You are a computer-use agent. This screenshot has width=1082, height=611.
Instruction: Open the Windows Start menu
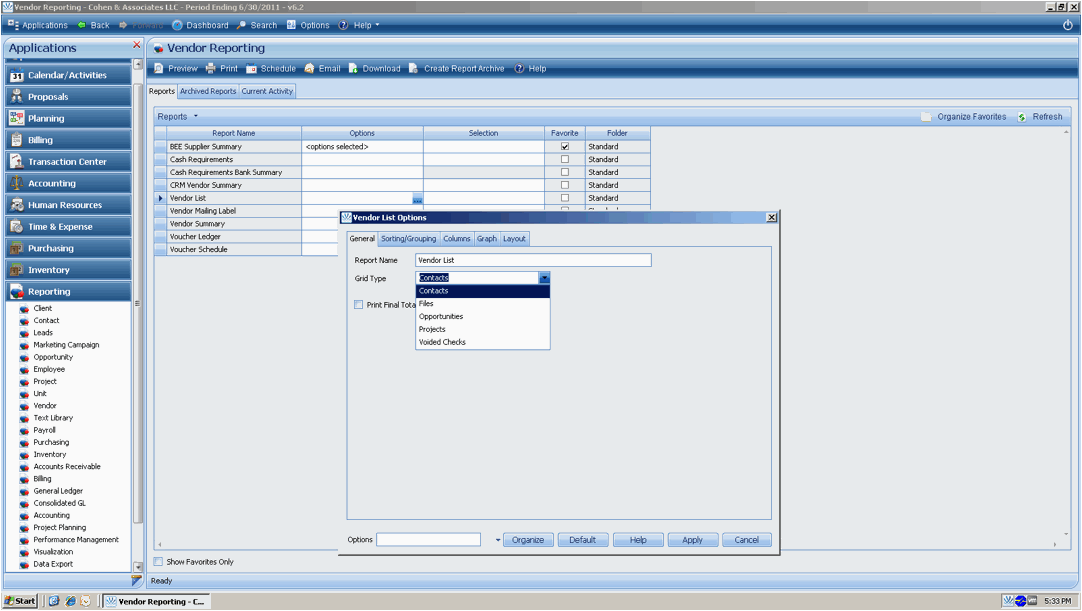tap(20, 601)
